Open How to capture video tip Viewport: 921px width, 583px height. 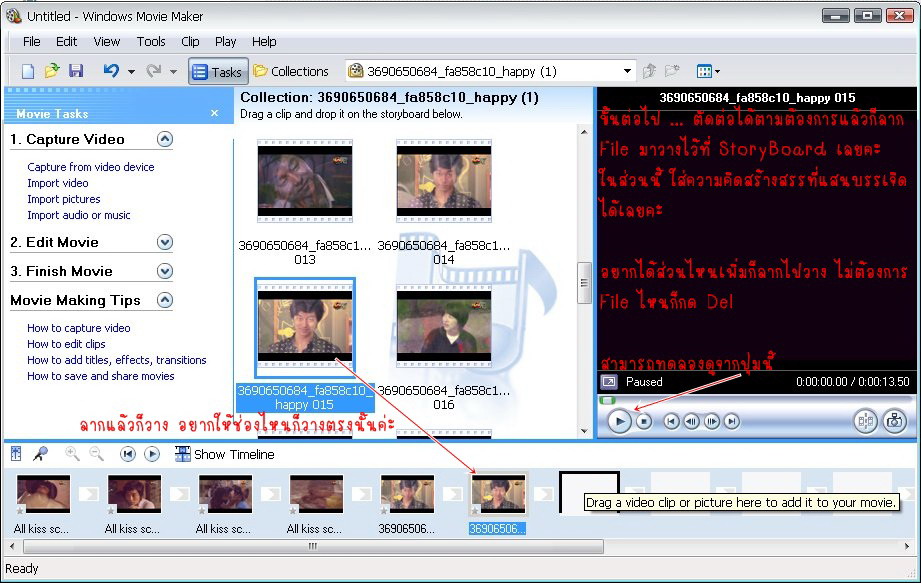[x=79, y=328]
